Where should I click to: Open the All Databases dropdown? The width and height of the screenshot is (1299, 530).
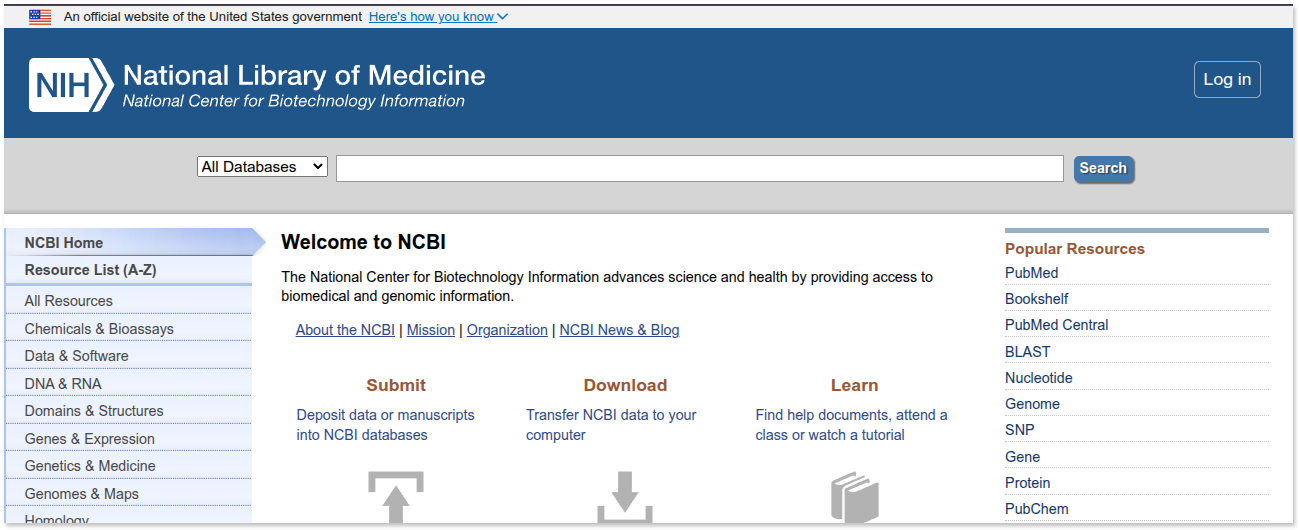(x=263, y=167)
